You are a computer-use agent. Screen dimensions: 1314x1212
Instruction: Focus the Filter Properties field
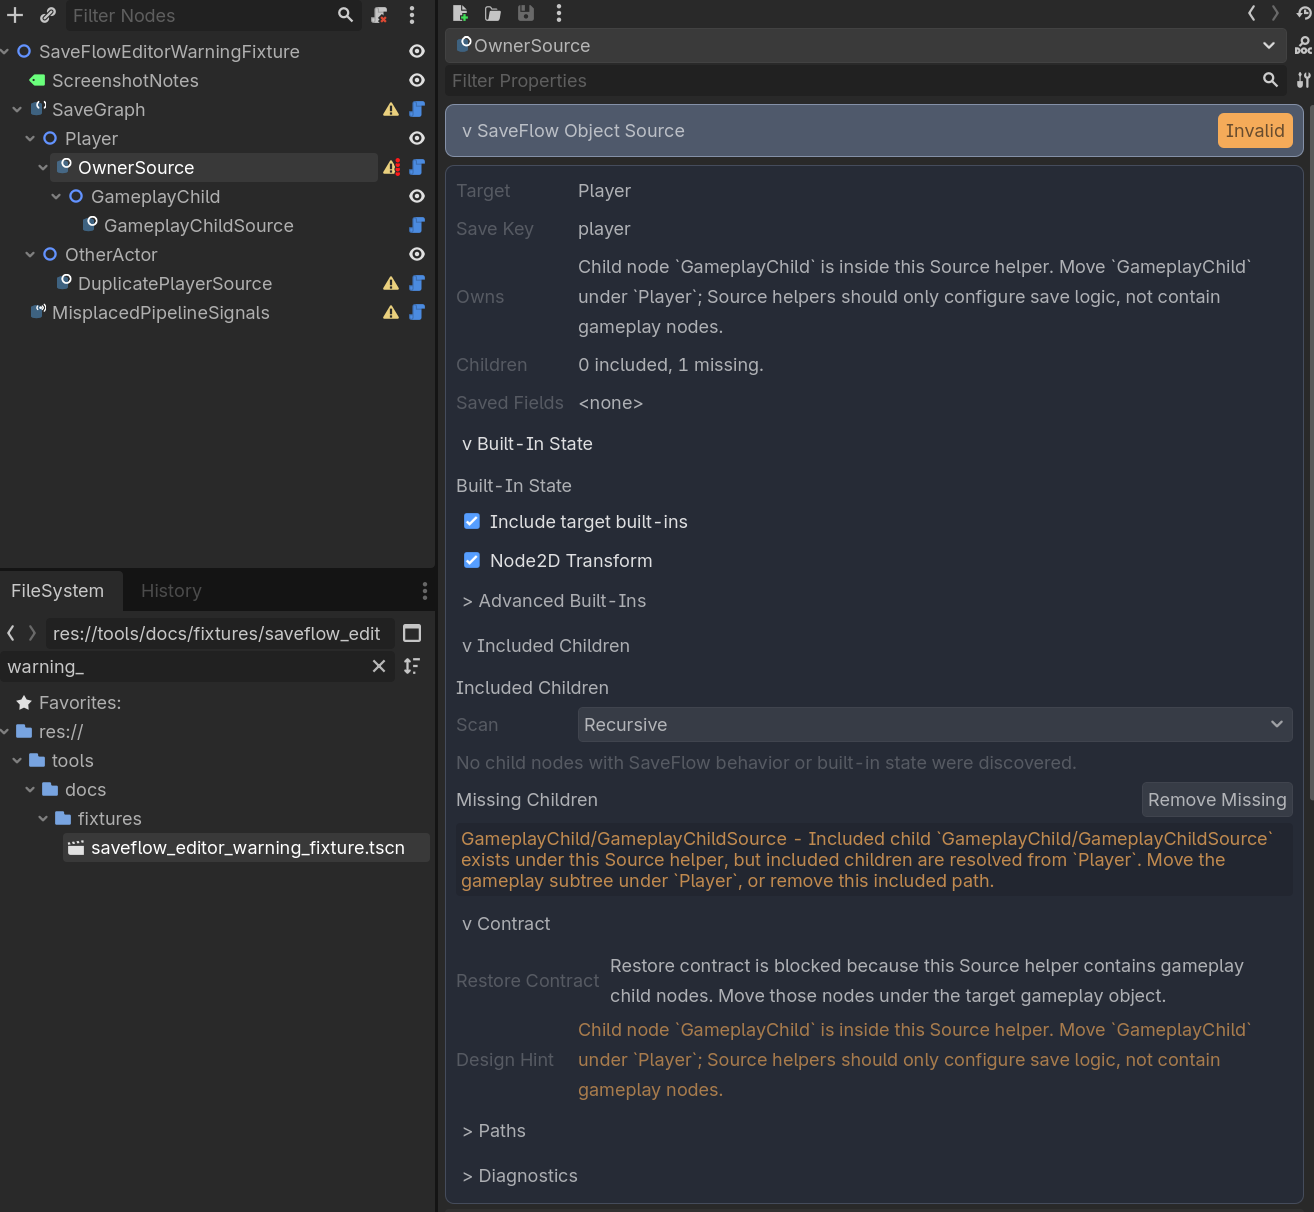[852, 80]
